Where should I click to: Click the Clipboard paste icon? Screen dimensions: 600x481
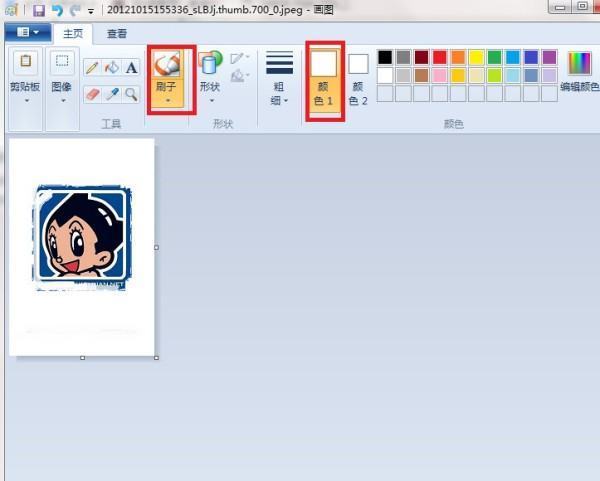click(x=26, y=61)
